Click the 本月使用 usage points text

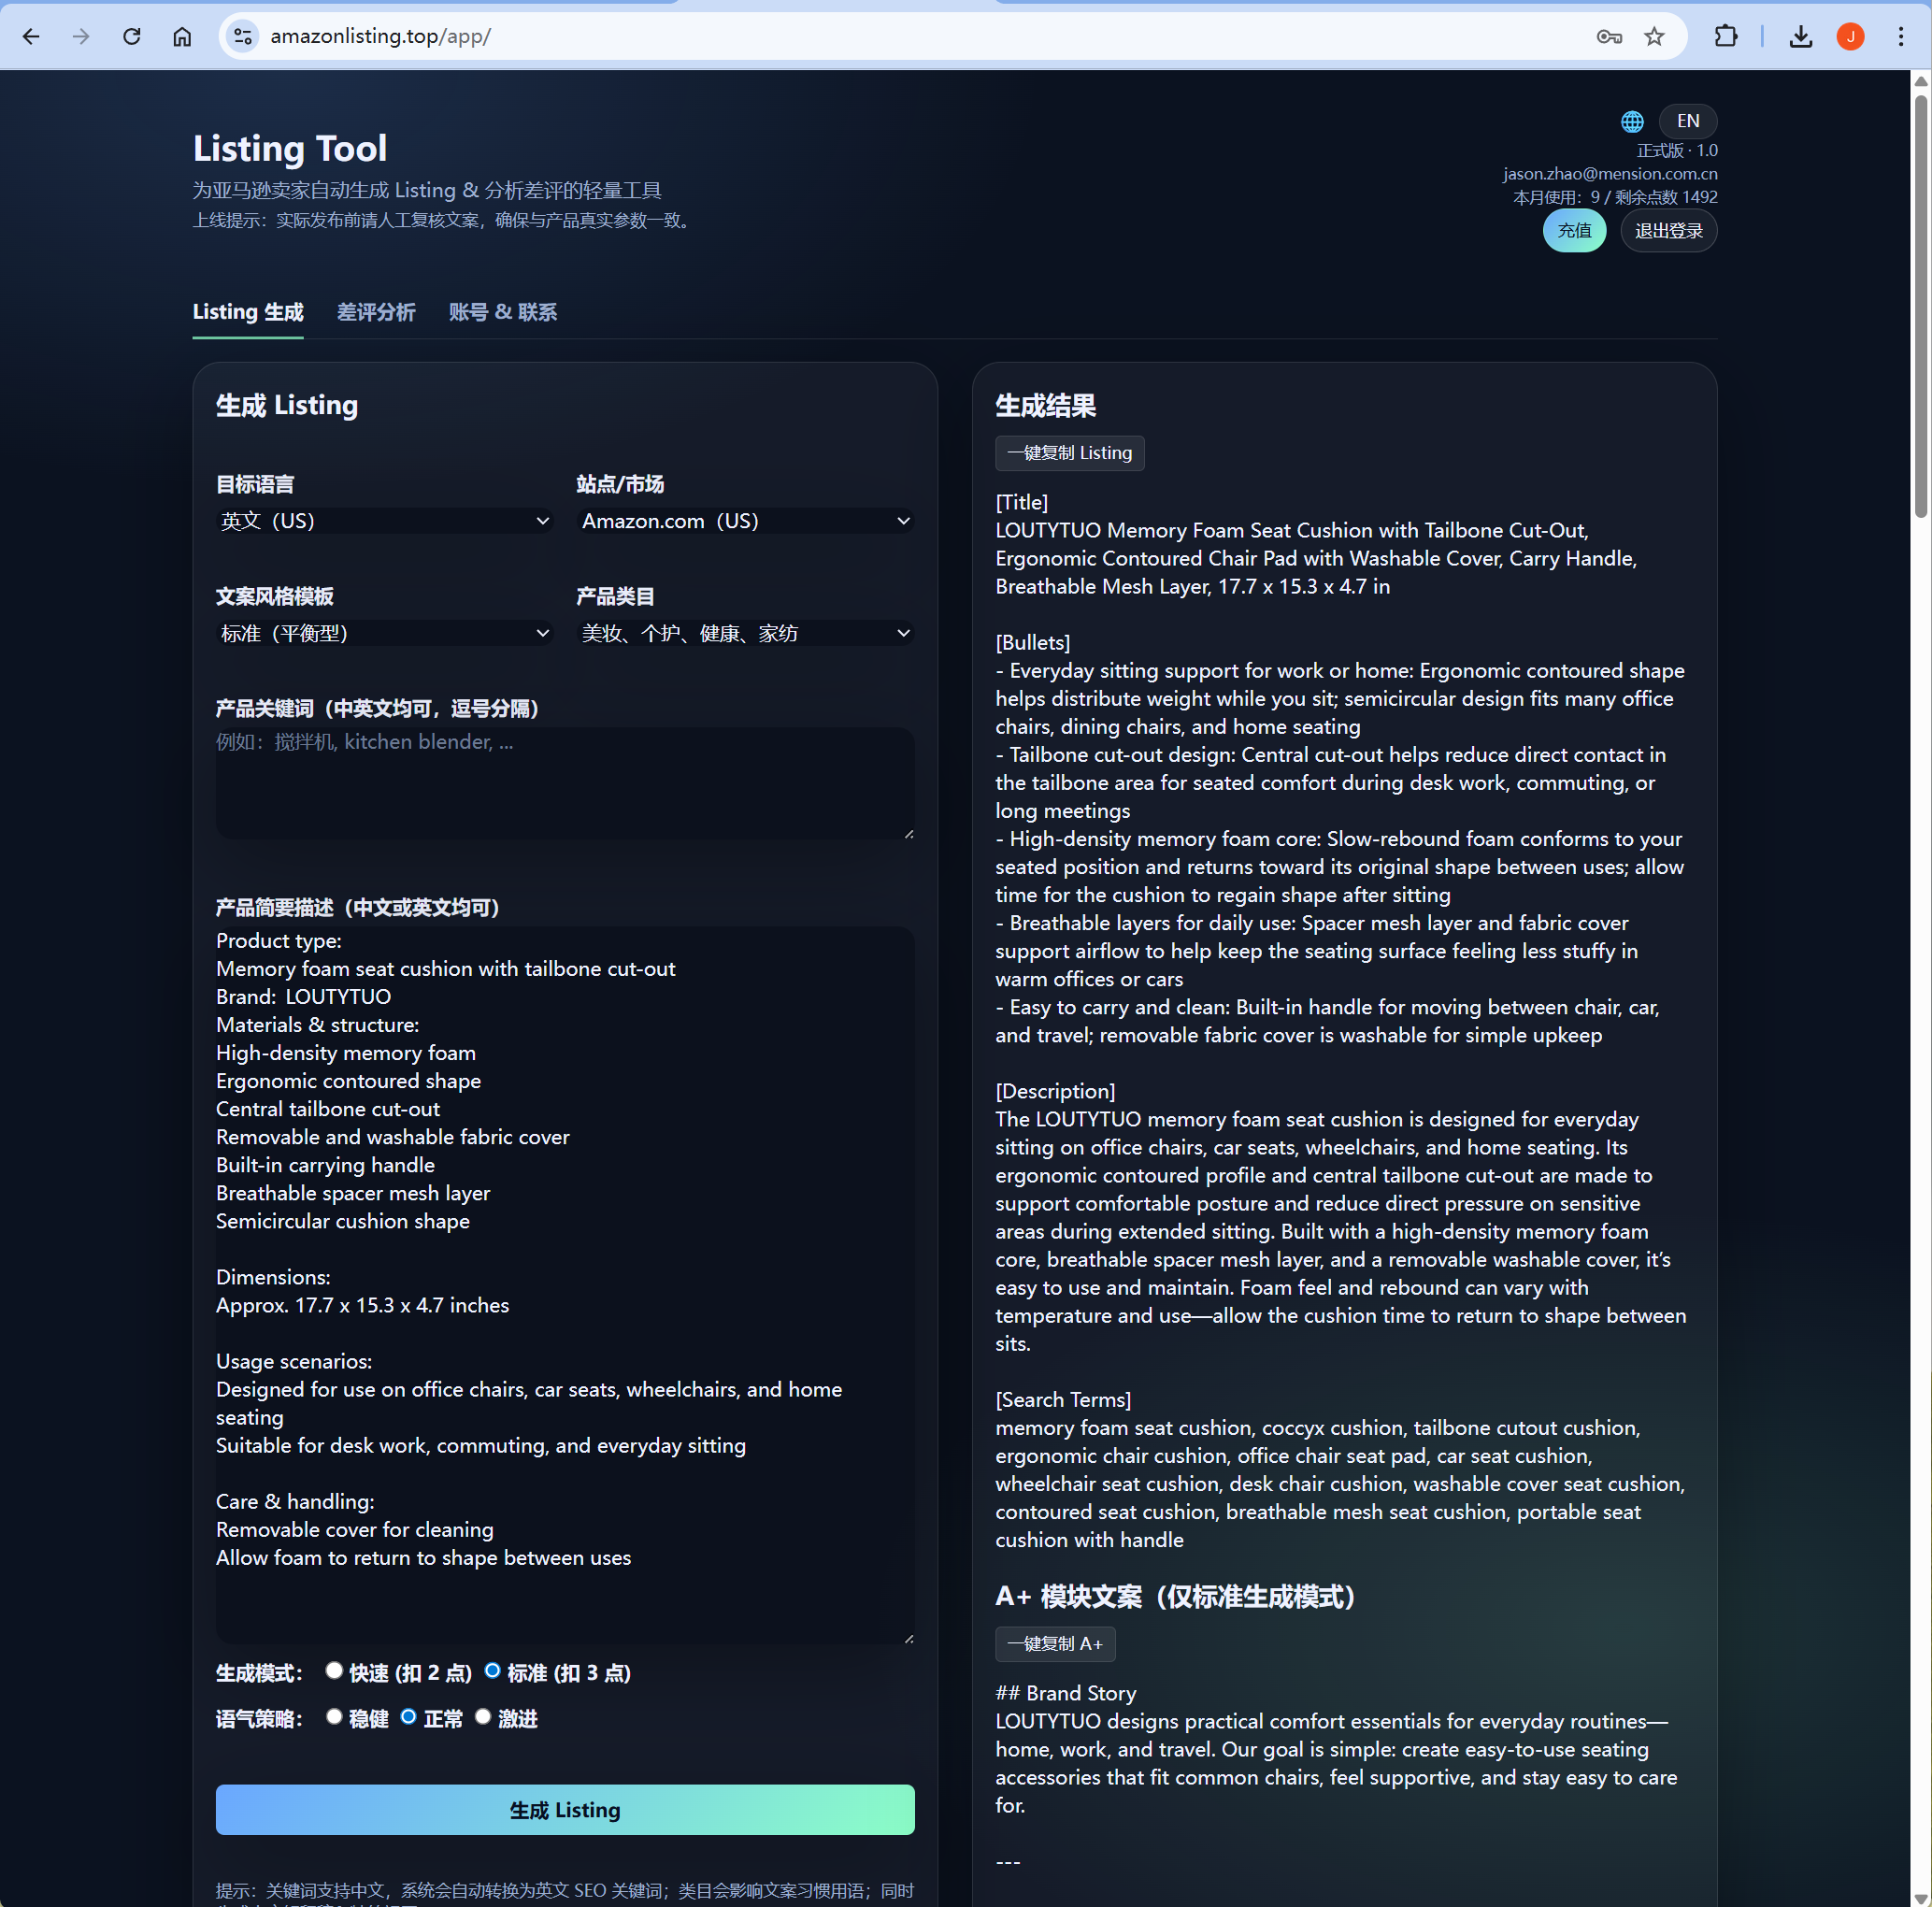coord(1615,197)
